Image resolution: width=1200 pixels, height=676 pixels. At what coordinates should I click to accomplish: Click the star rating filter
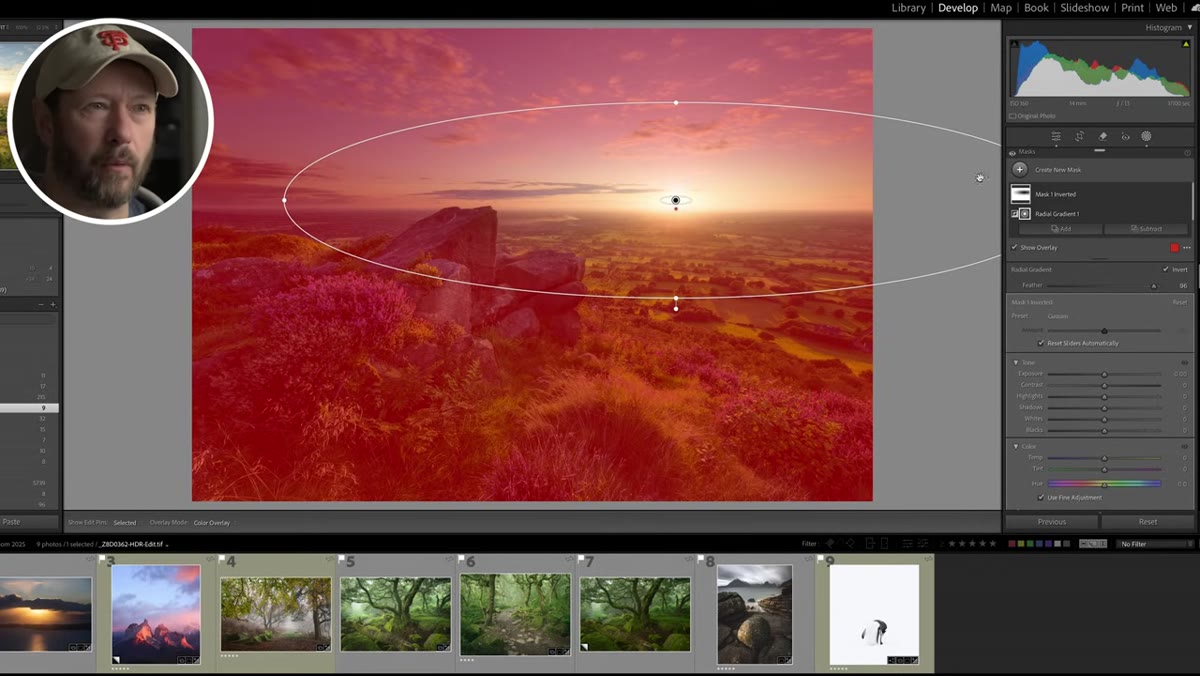coord(972,544)
